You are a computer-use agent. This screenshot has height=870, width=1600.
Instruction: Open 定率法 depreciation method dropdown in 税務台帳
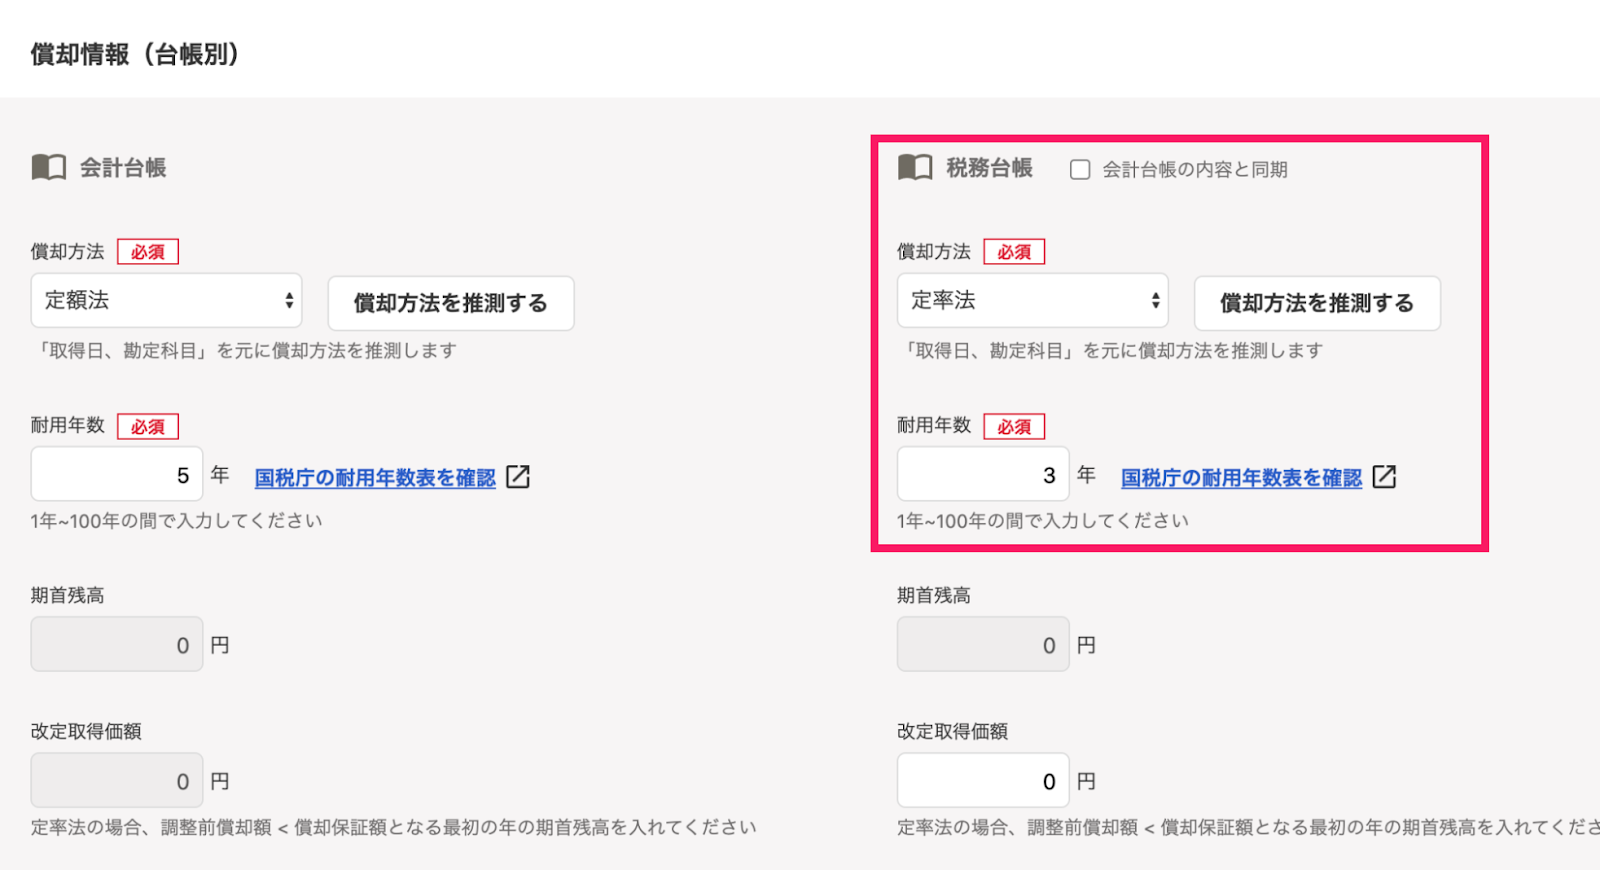tap(1032, 300)
